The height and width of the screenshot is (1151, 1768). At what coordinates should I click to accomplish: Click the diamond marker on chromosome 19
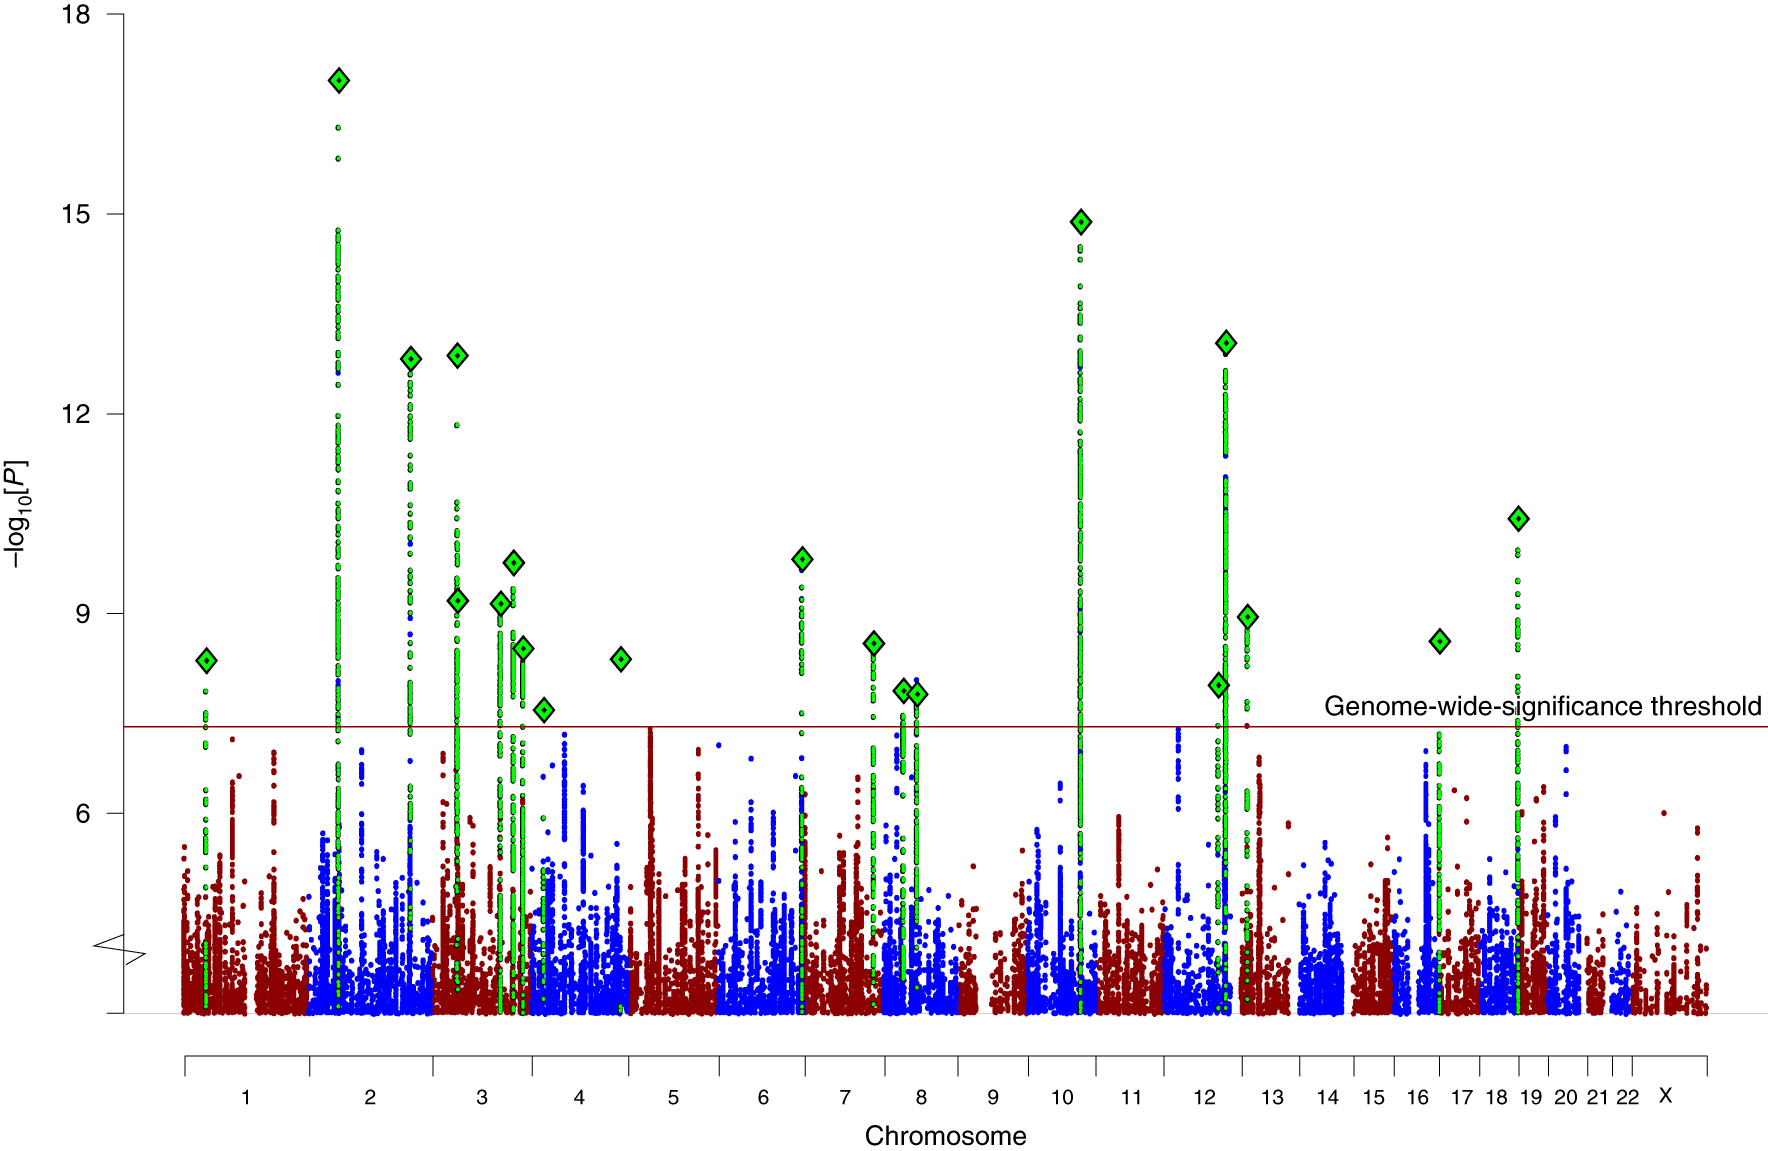click(x=1519, y=519)
